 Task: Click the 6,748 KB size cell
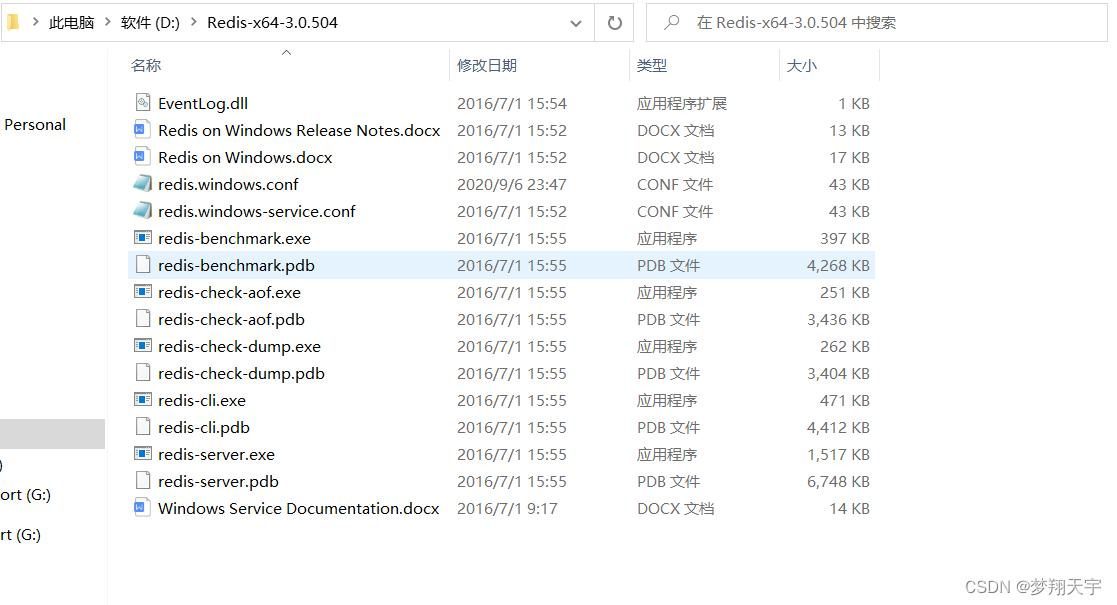(x=838, y=482)
